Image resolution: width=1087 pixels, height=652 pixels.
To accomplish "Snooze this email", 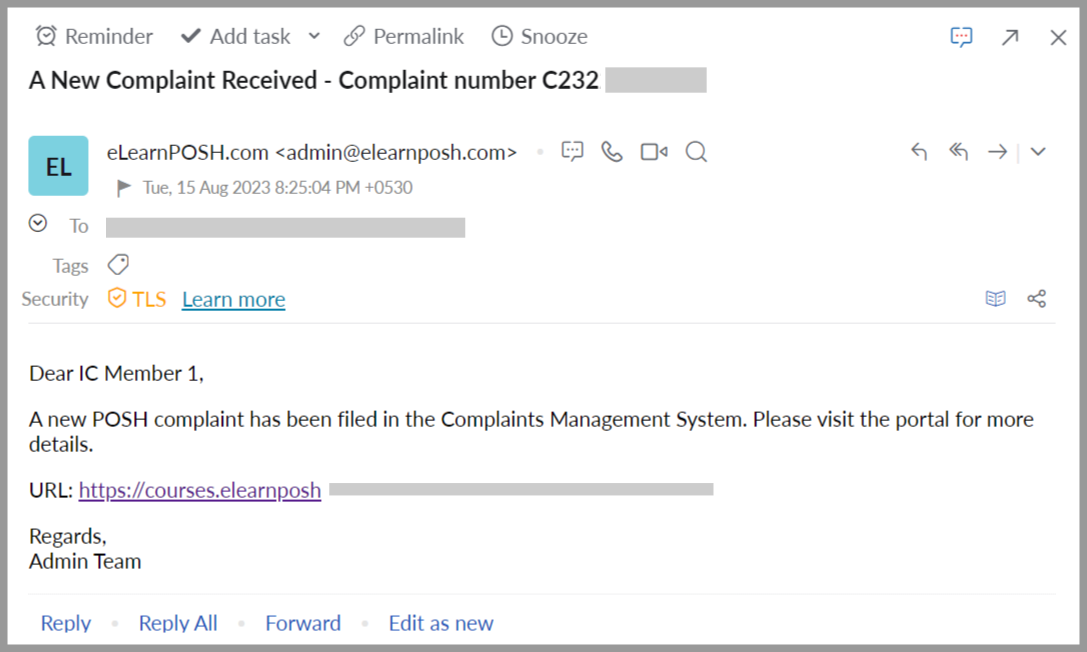I will pos(539,37).
